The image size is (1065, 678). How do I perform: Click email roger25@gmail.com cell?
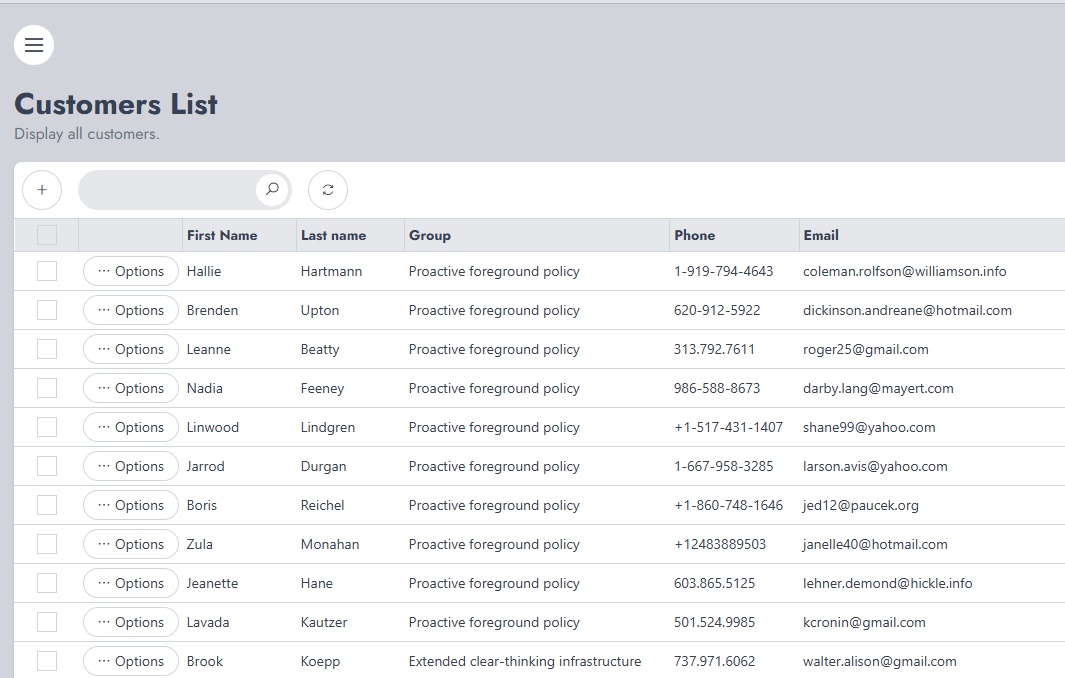click(x=865, y=349)
